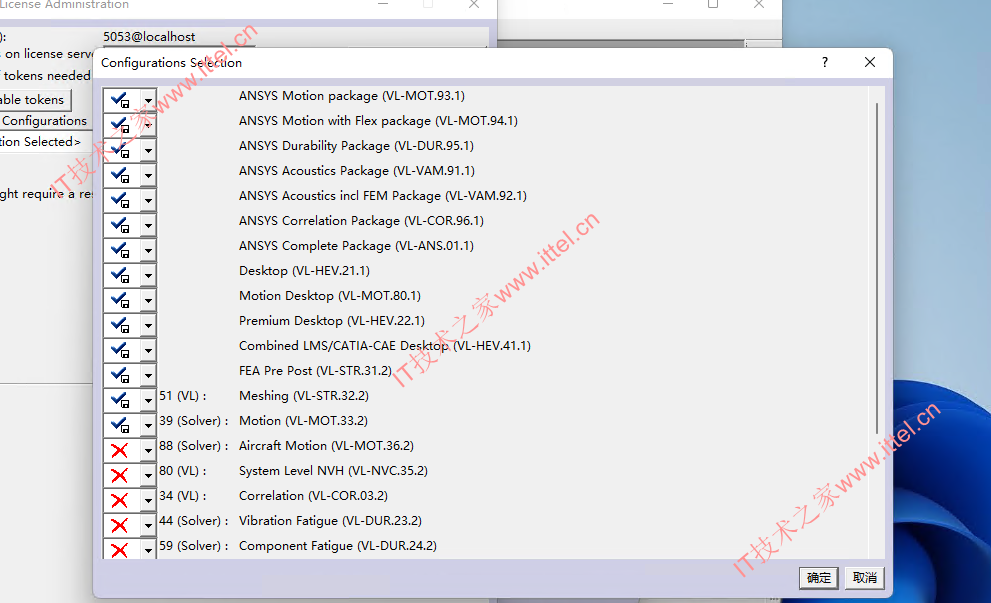This screenshot has height=603, width=991.
Task: Open dropdown arrow for Combined LMS/CATIA-CAE Desktop
Action: (x=148, y=350)
